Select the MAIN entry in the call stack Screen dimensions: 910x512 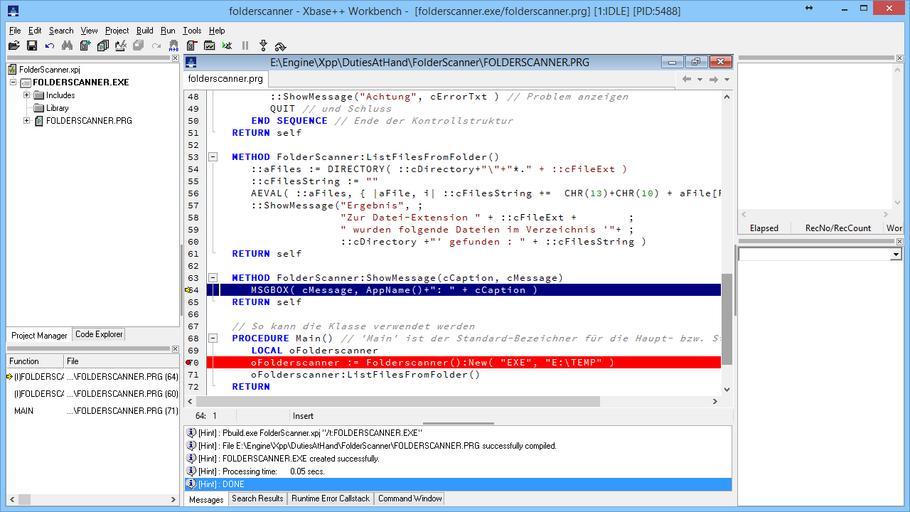click(24, 411)
